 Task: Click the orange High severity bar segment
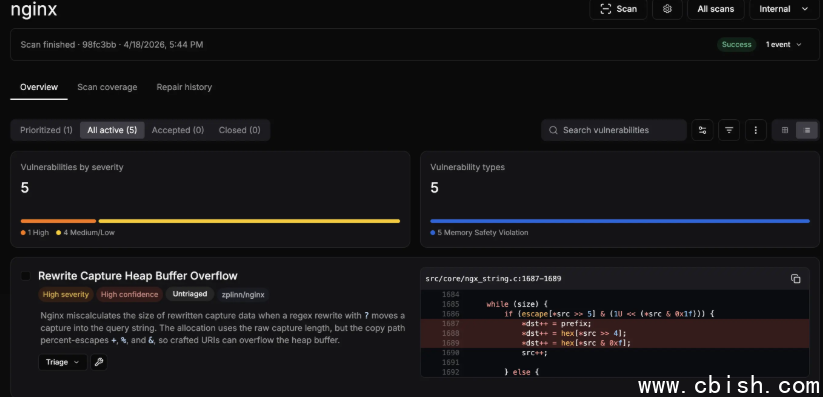58,221
